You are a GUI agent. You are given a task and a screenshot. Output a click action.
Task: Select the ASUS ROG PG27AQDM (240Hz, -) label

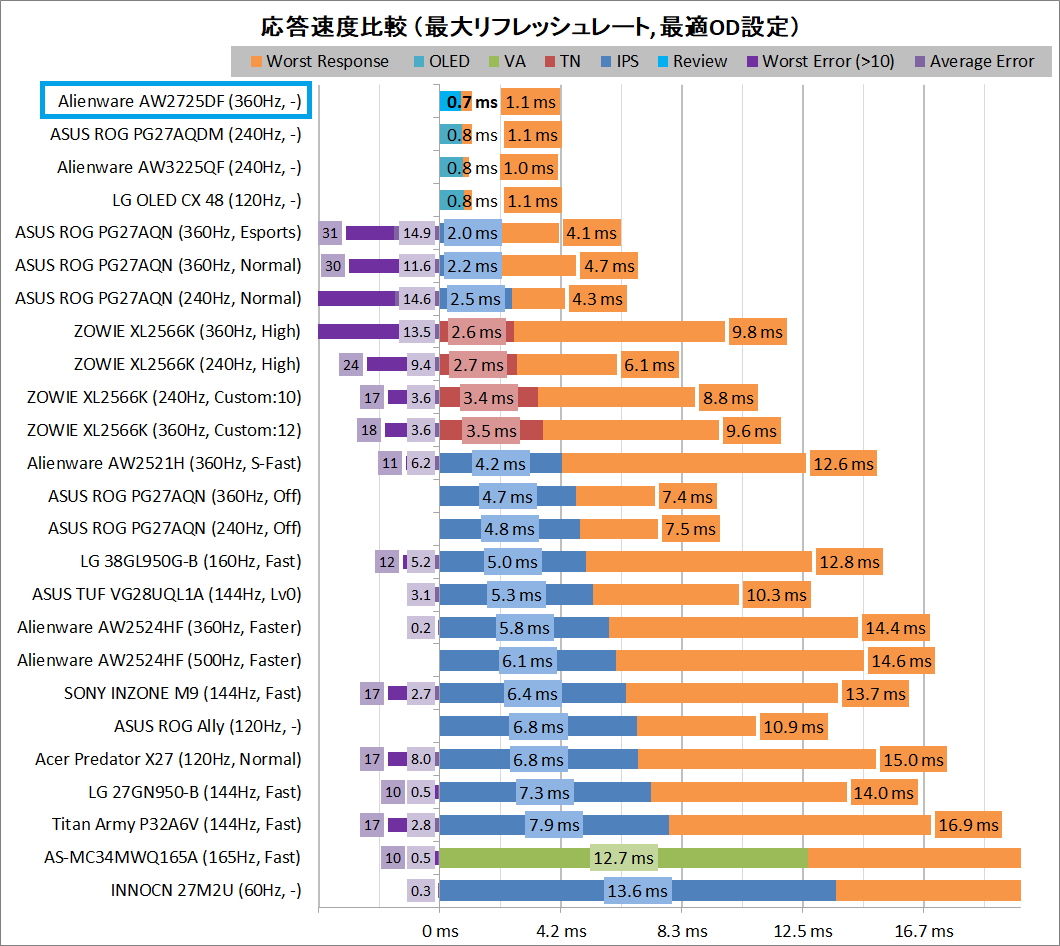(x=176, y=134)
